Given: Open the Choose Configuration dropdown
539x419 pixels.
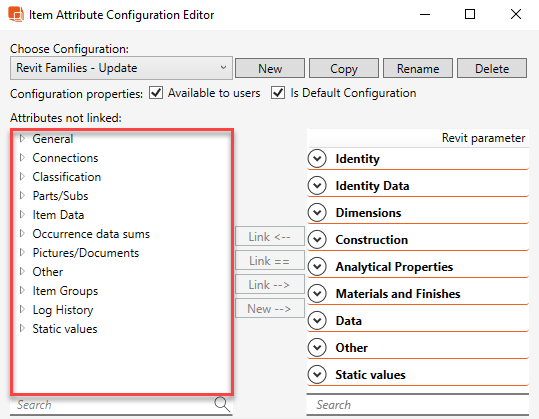Looking at the screenshot, I should click(x=121, y=68).
